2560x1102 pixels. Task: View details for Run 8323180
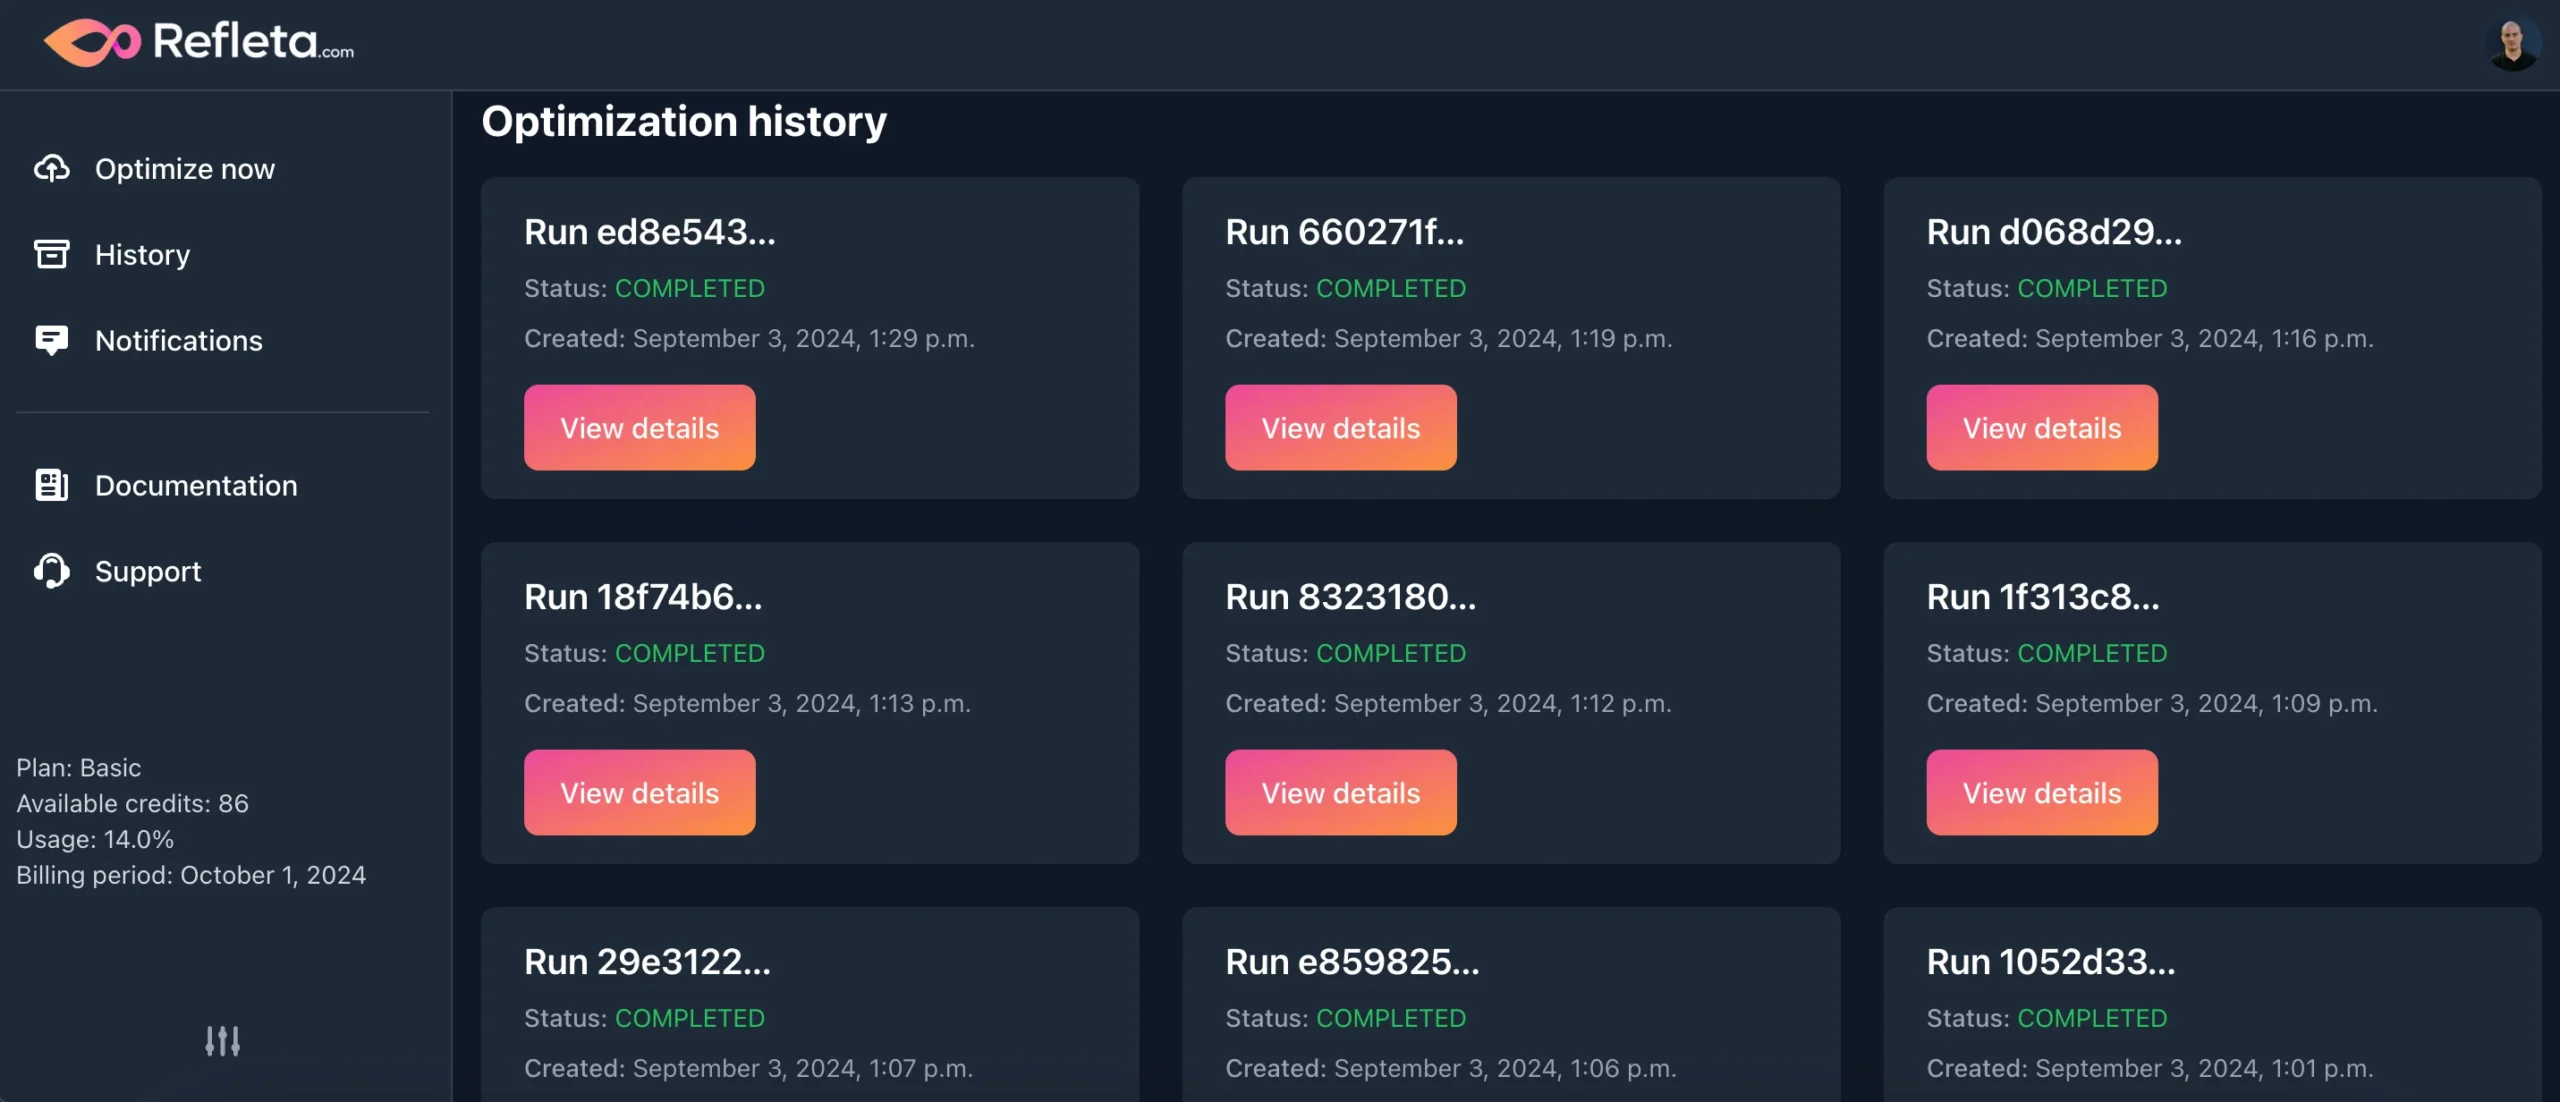1340,792
